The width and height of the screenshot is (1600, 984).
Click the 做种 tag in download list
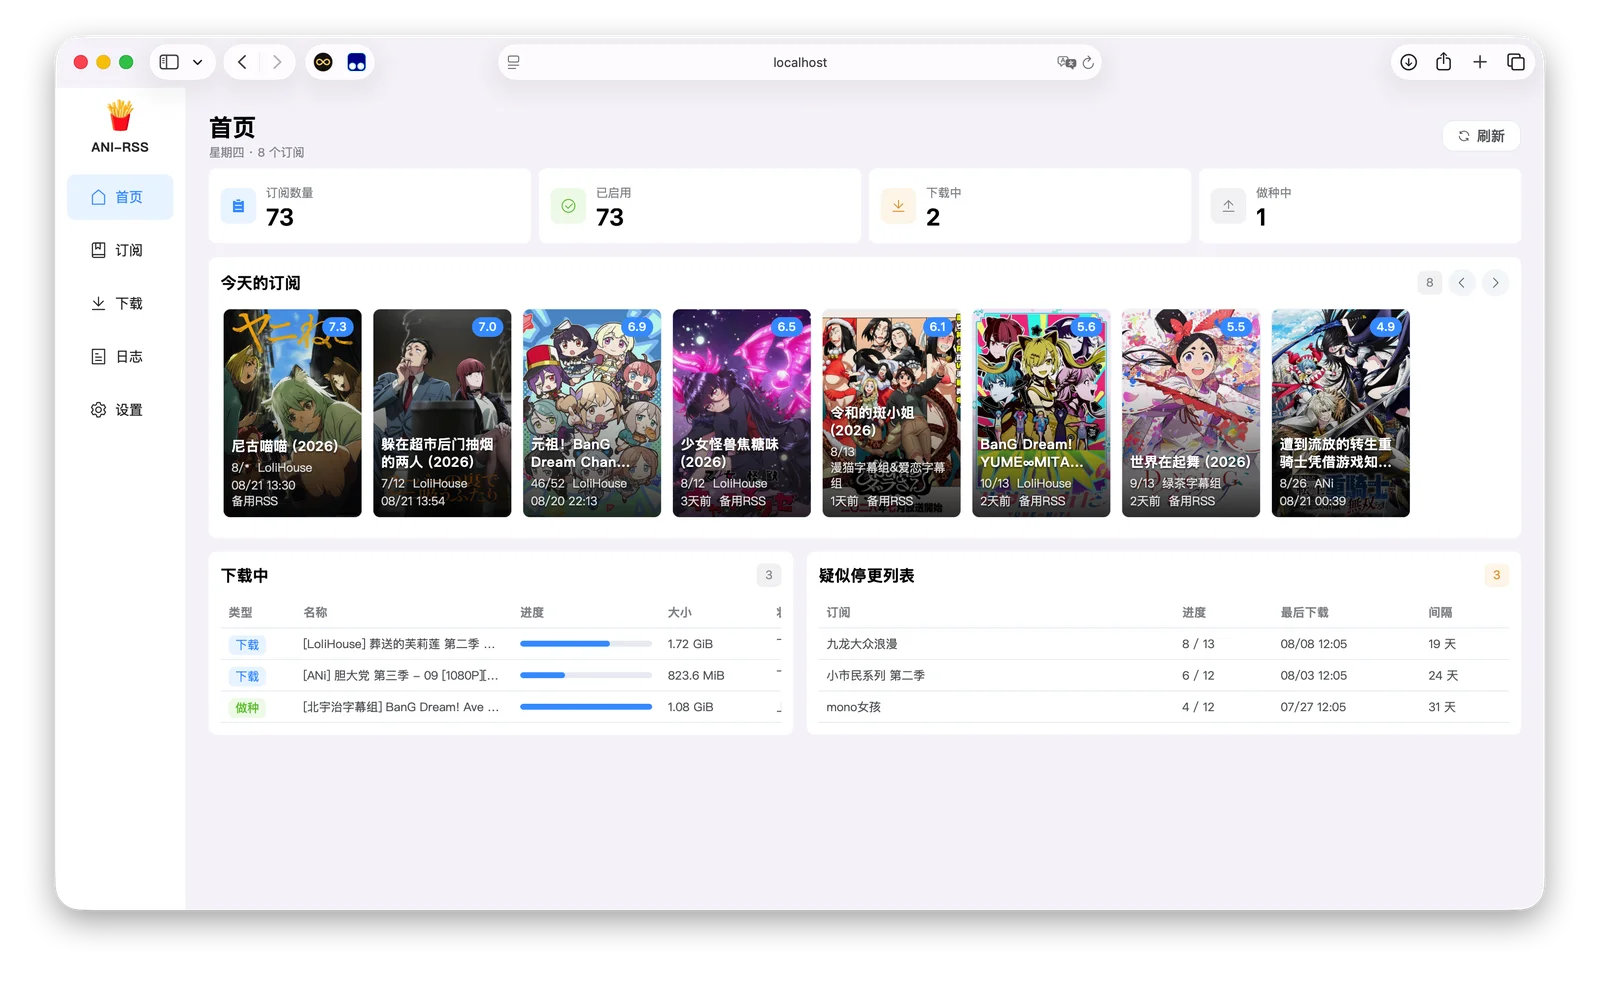click(247, 708)
